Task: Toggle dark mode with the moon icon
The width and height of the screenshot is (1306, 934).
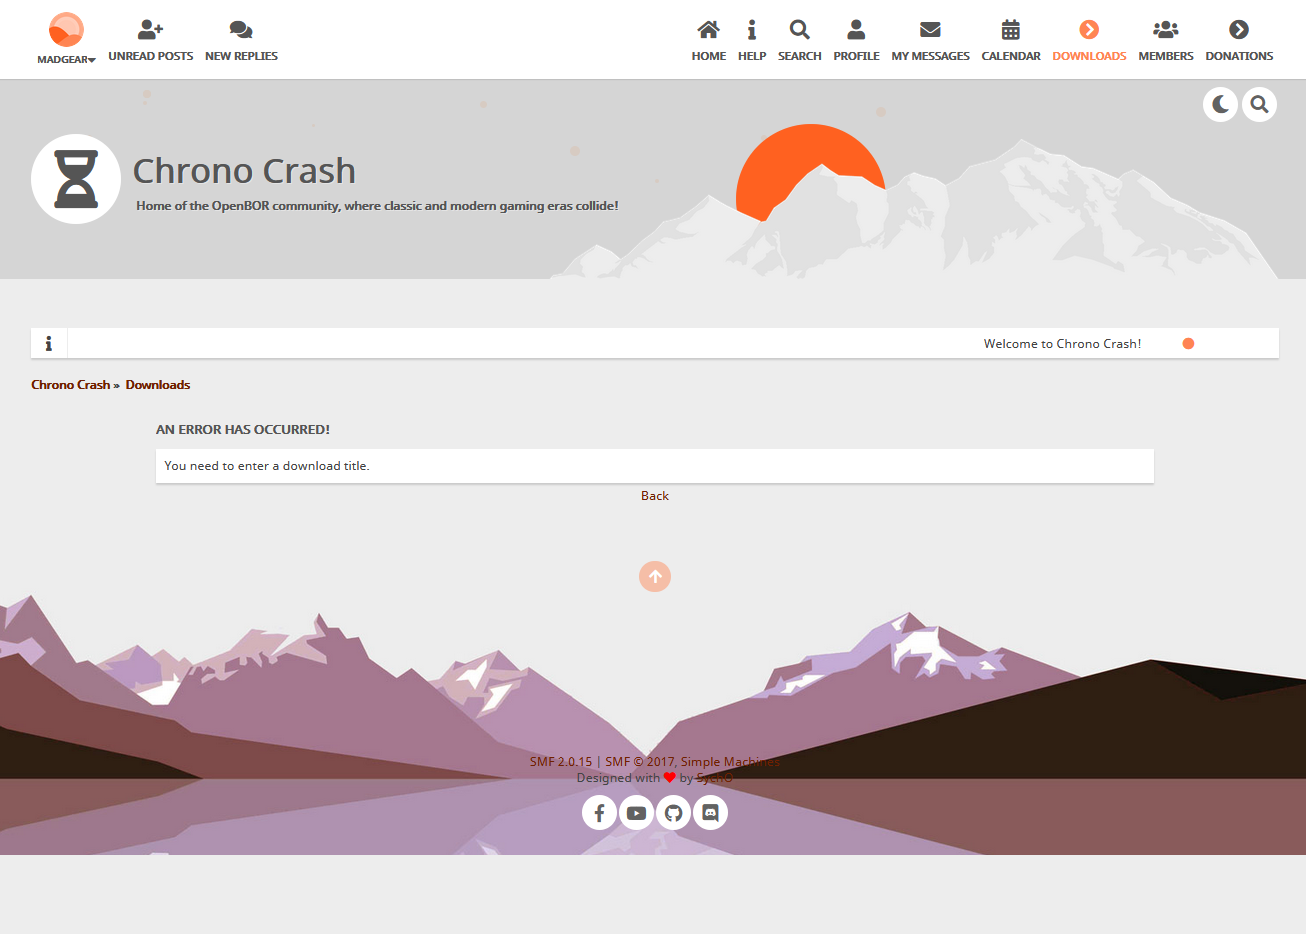Action: coord(1220,104)
